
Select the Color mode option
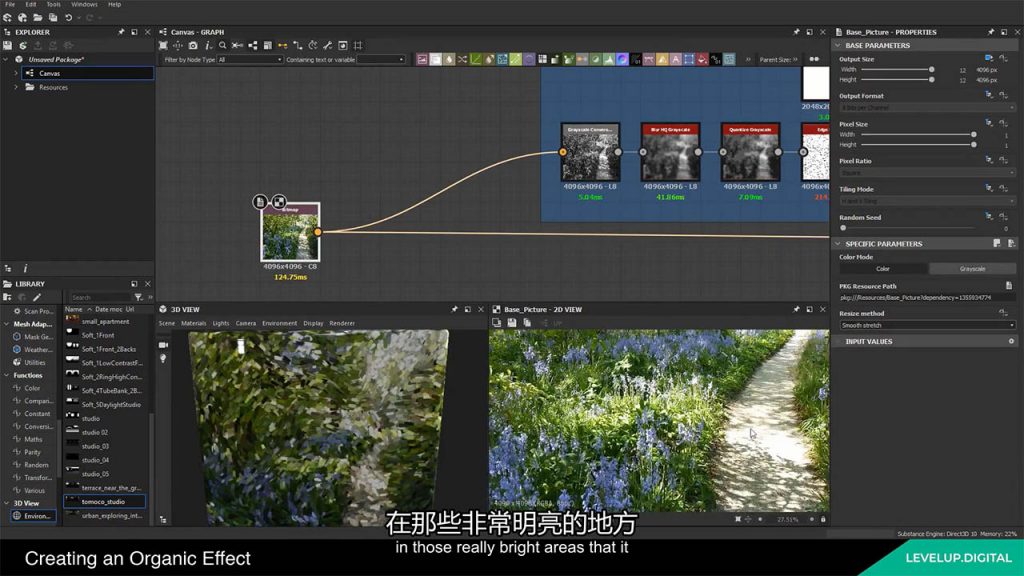[883, 268]
